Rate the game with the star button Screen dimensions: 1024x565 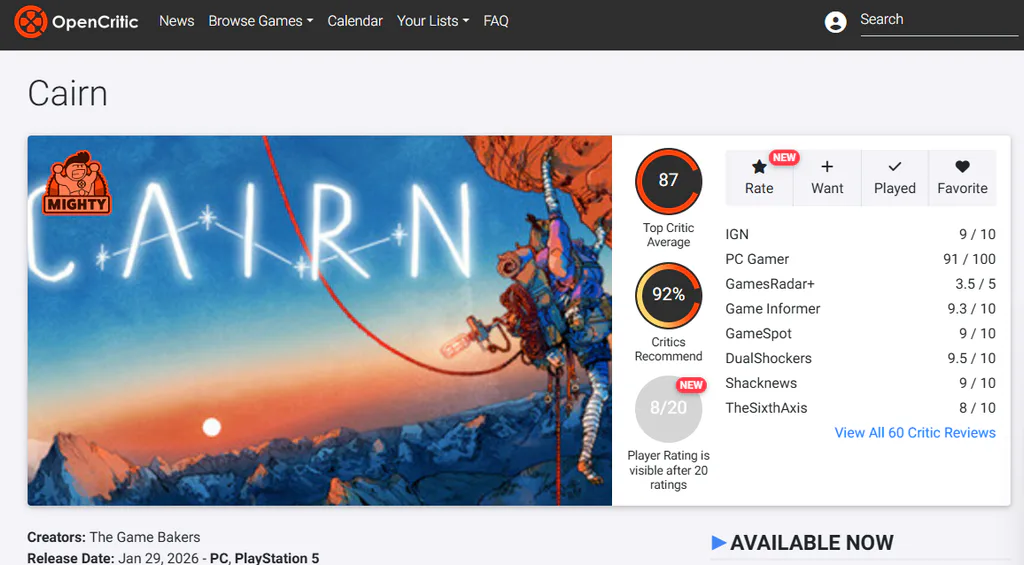click(759, 178)
